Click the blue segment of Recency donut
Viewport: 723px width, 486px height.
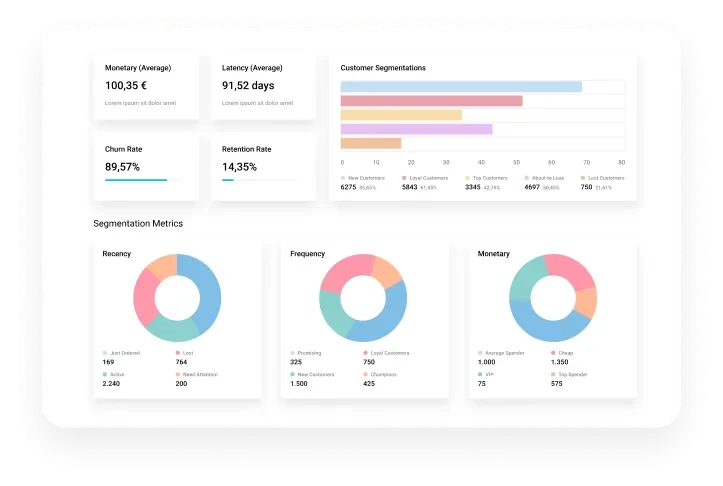point(207,290)
